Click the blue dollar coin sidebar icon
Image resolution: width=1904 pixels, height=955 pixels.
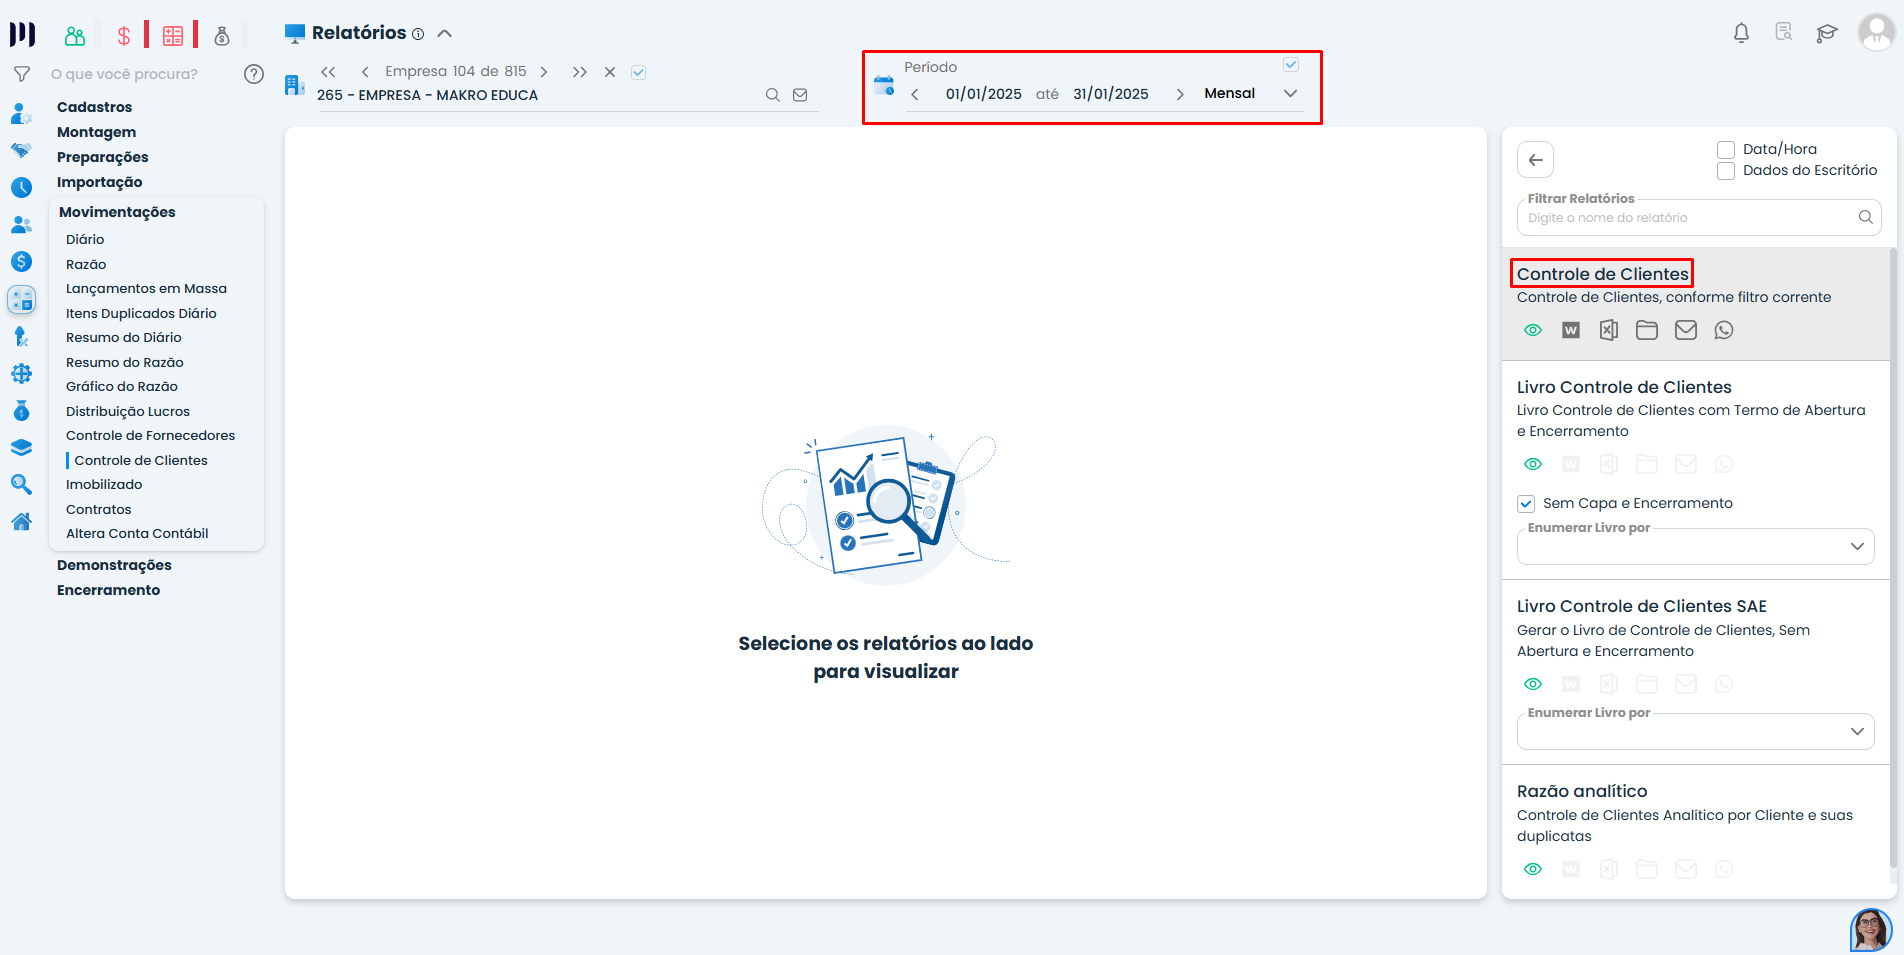[x=21, y=262]
